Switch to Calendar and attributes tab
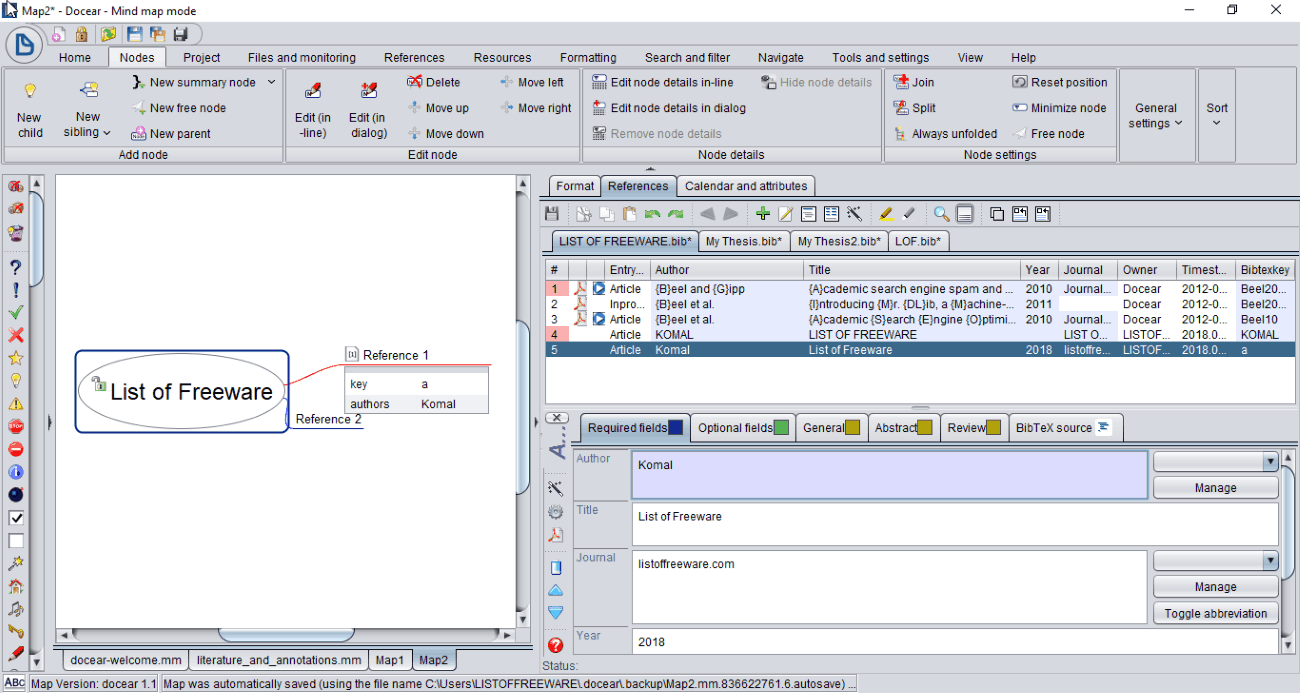The image size is (1300, 693). (x=746, y=186)
